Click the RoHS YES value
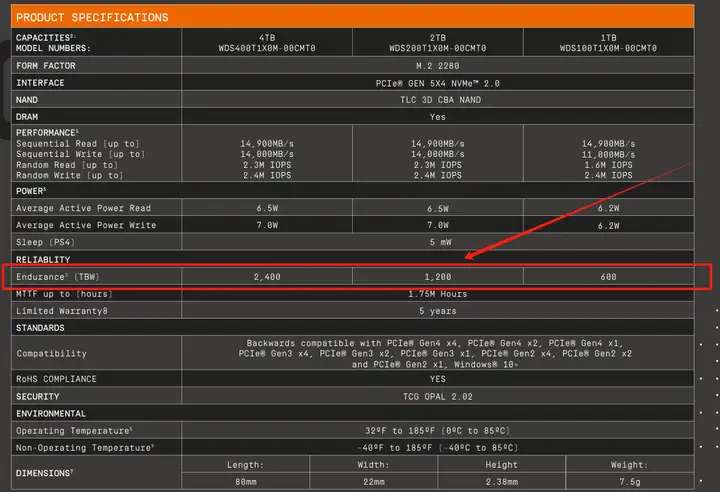The width and height of the screenshot is (720, 492). click(x=438, y=379)
